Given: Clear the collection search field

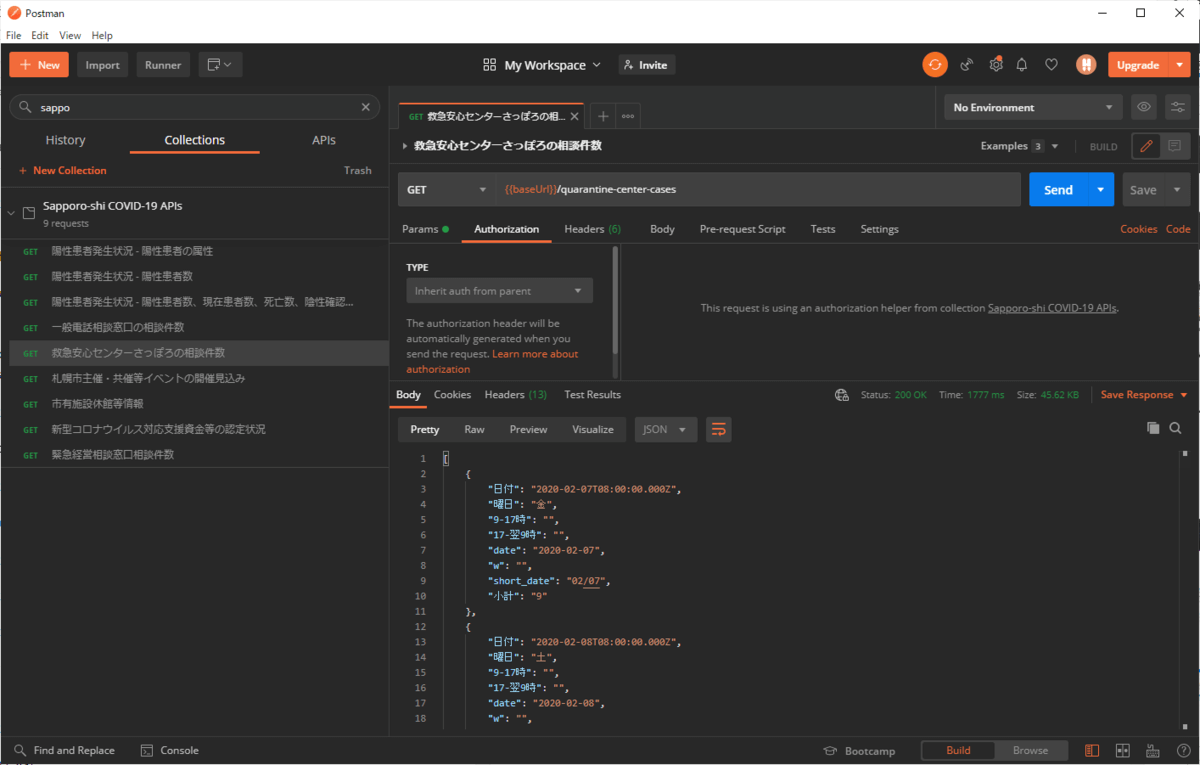Looking at the screenshot, I should [x=365, y=107].
